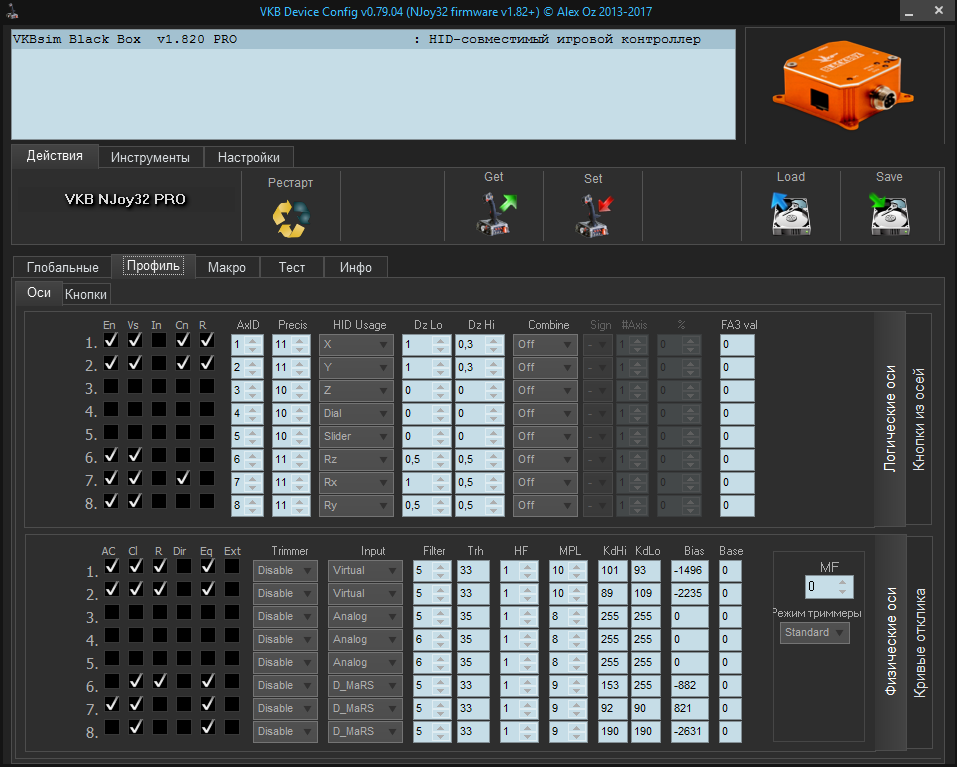957x768 pixels.
Task: Enable In checkbox for logical axis 6
Action: [x=159, y=455]
